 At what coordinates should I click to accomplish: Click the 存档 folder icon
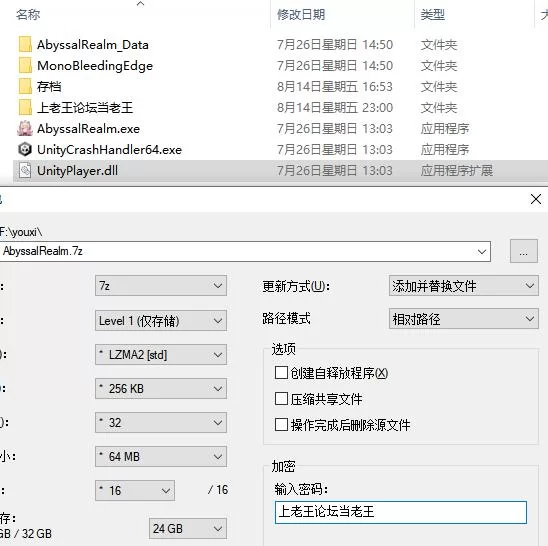(x=25, y=86)
